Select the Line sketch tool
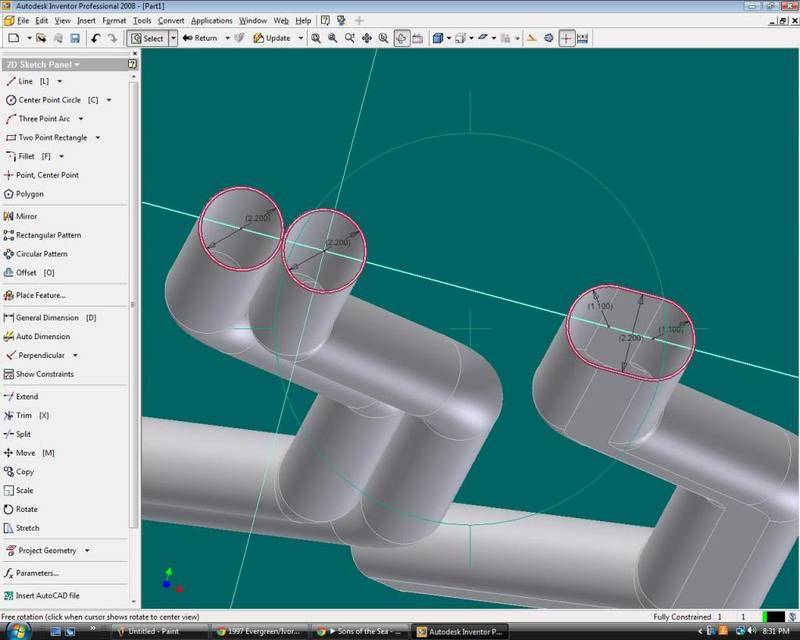Image resolution: width=800 pixels, height=640 pixels. (25, 81)
